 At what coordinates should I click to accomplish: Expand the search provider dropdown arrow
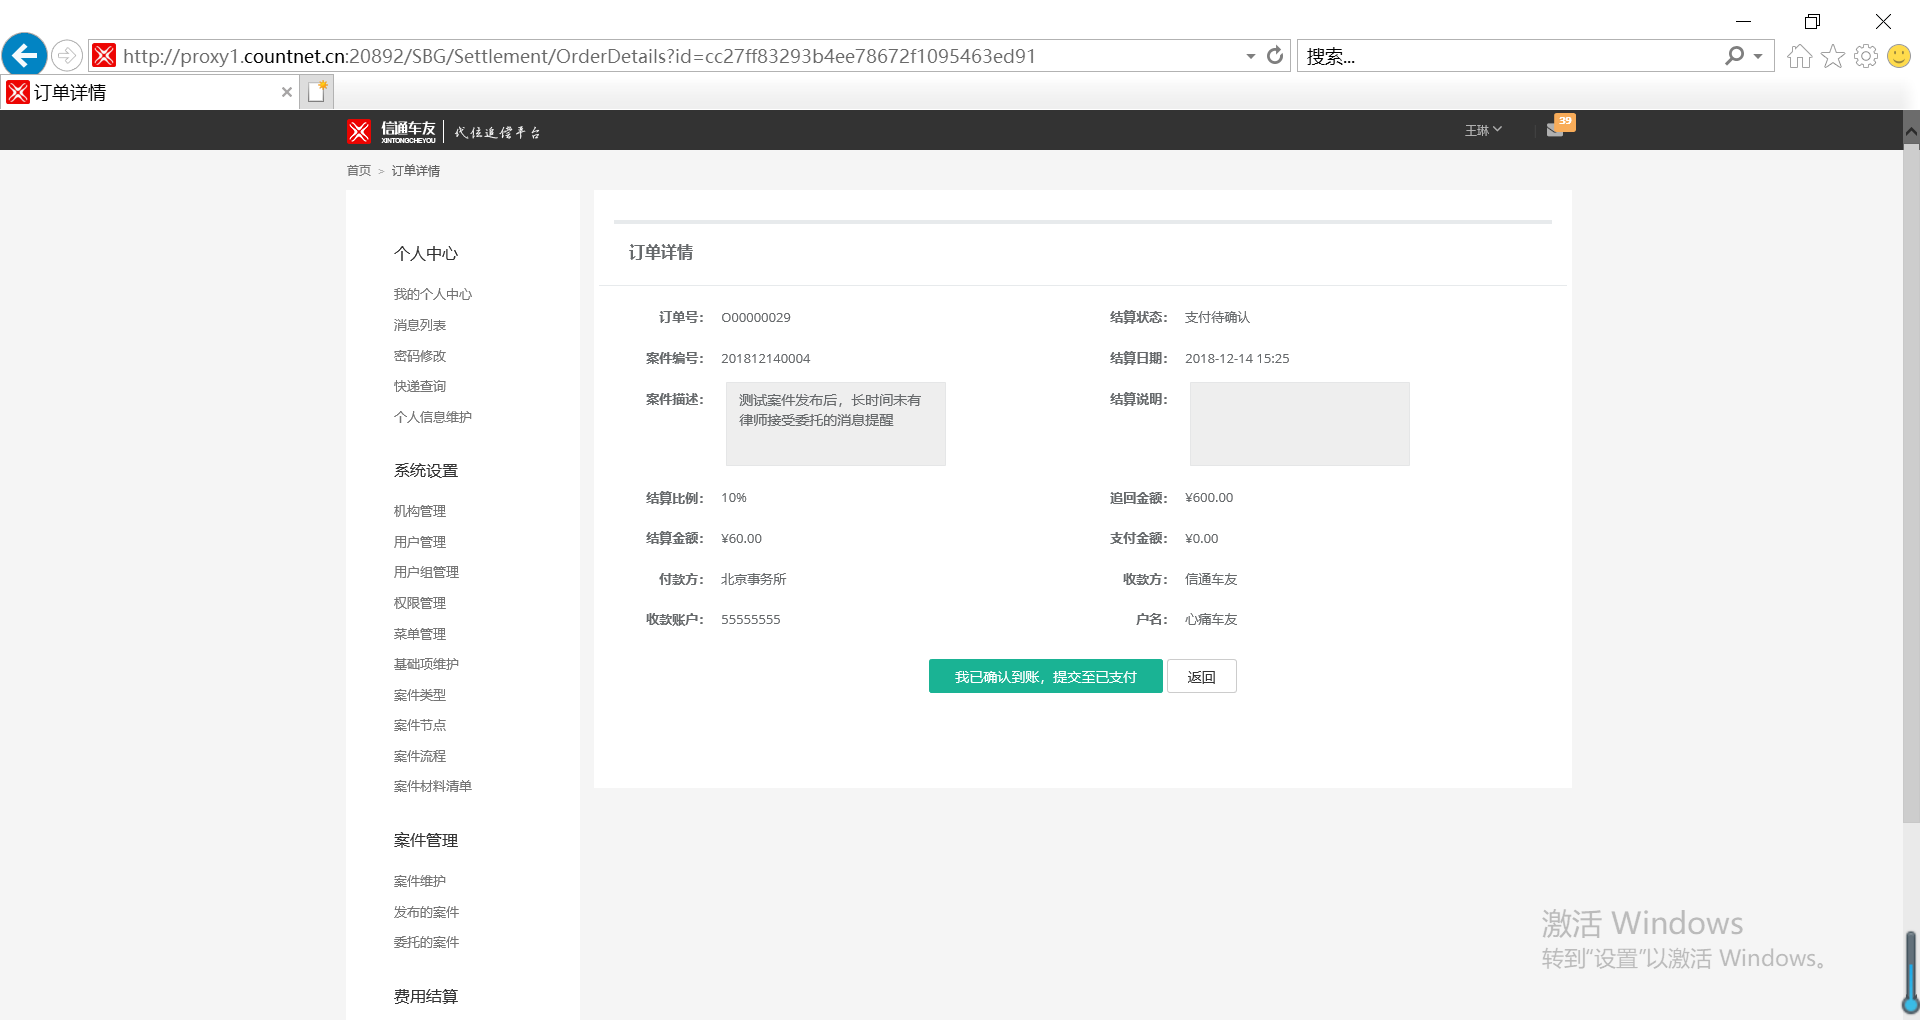[1758, 56]
